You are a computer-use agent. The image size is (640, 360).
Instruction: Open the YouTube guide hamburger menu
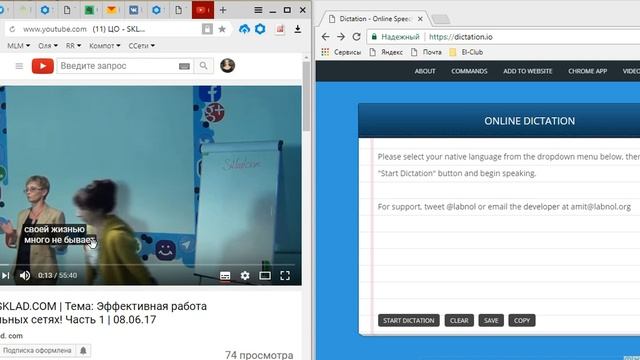(19, 66)
